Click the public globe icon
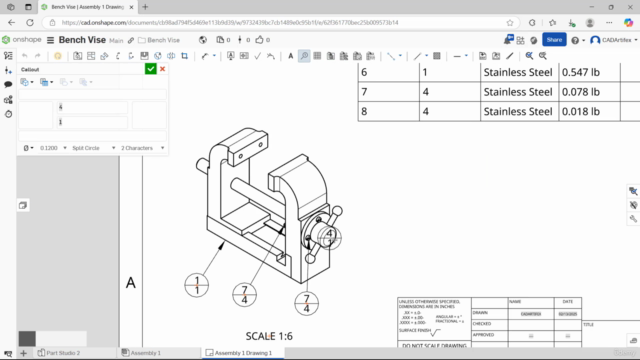 pos(202,40)
